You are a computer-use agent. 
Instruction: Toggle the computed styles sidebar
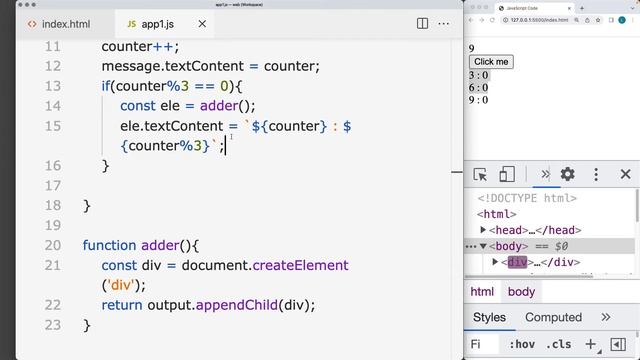click(618, 344)
